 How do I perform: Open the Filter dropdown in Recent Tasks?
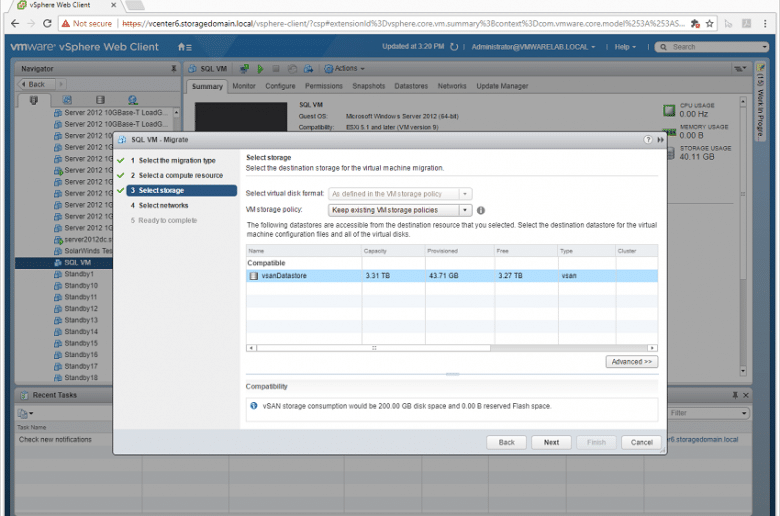(744, 413)
